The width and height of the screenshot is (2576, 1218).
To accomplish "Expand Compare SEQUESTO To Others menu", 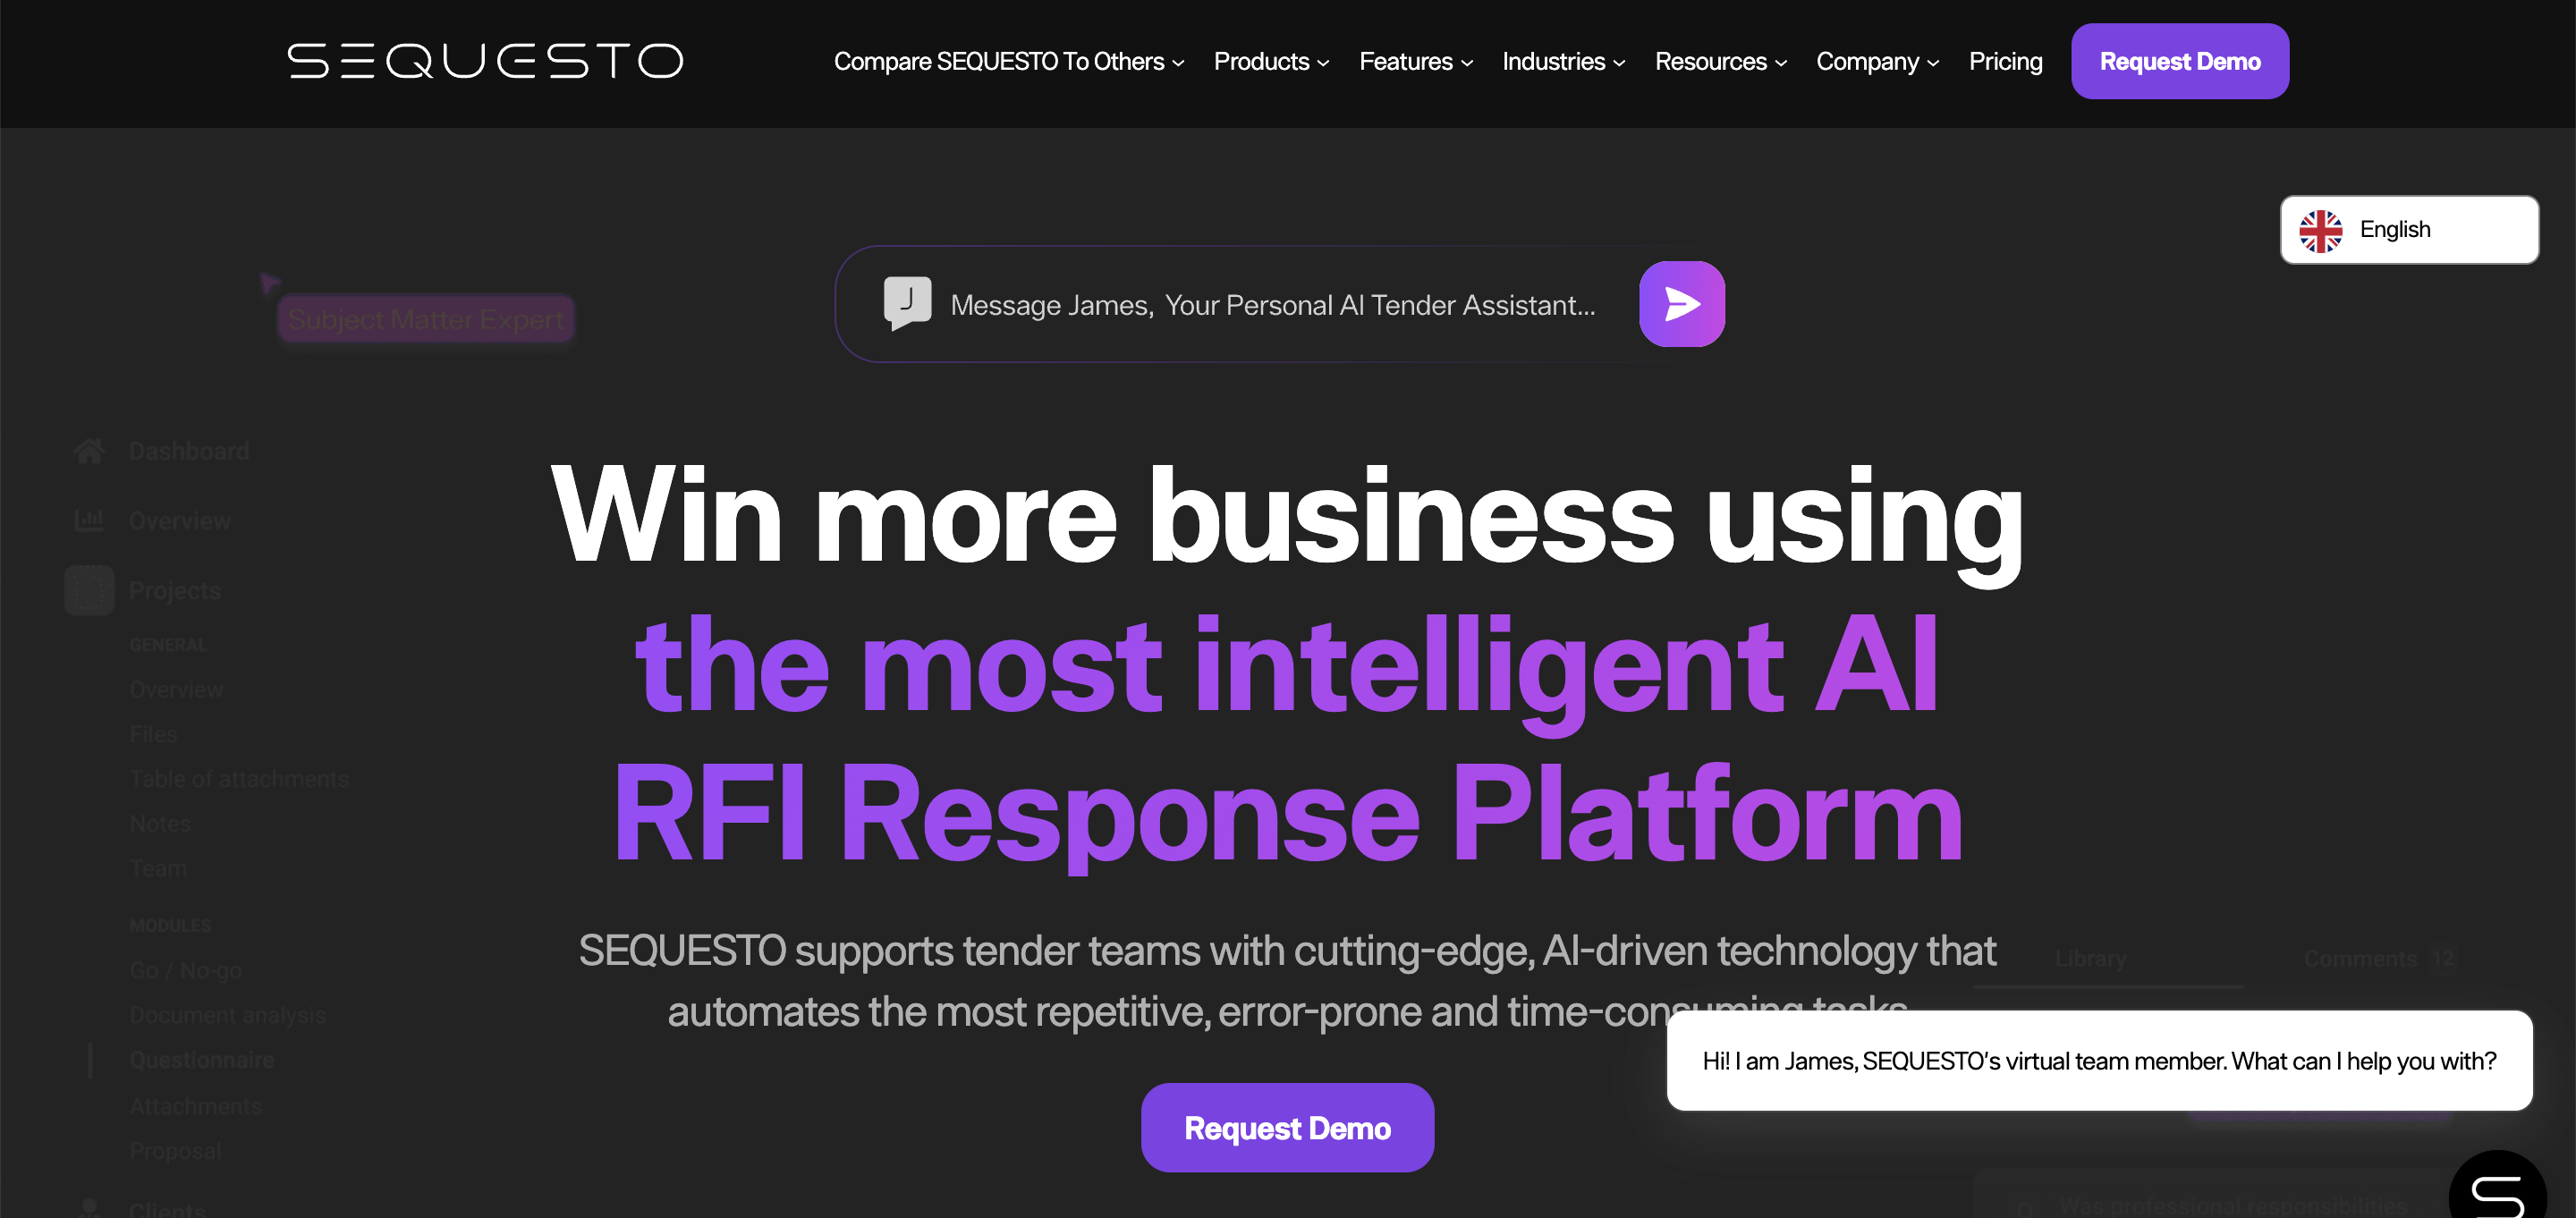I will pos(1008,62).
